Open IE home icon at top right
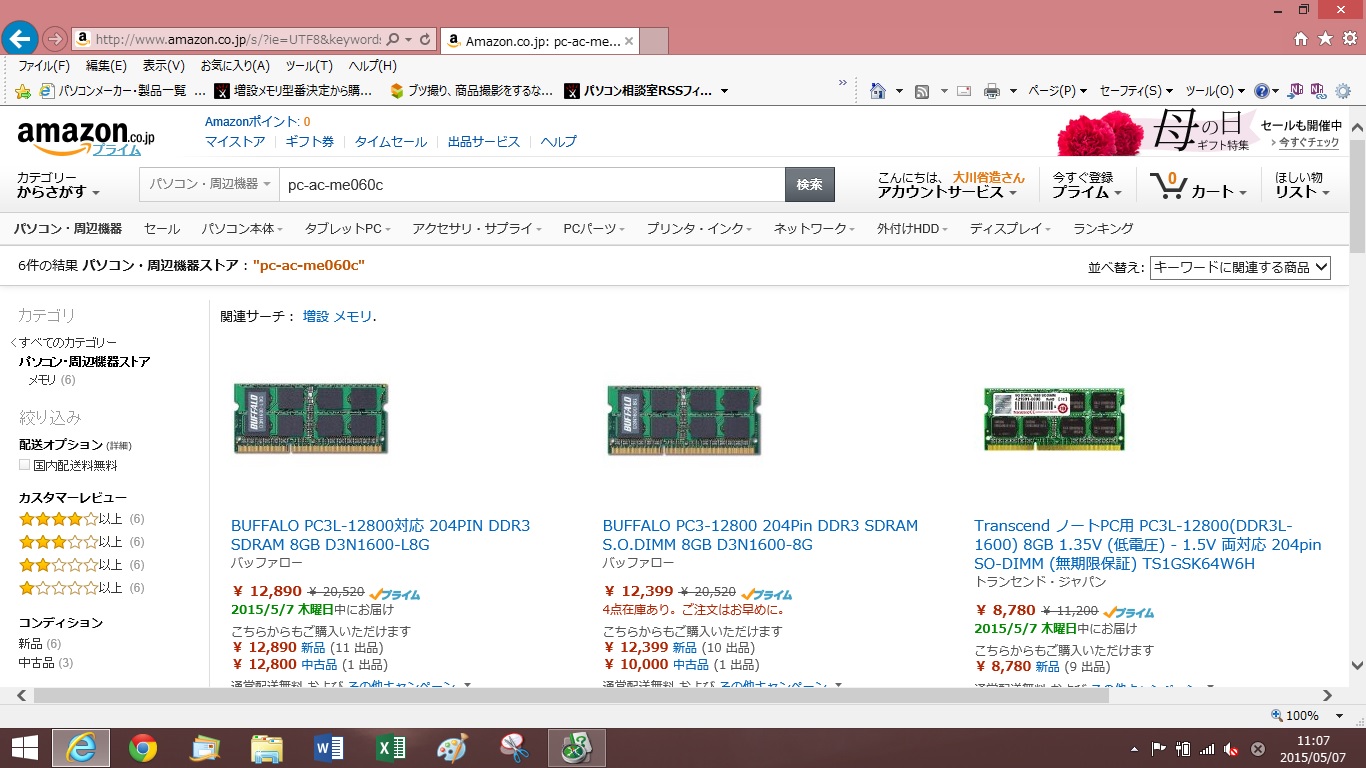Screen dimensions: 1366x768 pos(1301,39)
